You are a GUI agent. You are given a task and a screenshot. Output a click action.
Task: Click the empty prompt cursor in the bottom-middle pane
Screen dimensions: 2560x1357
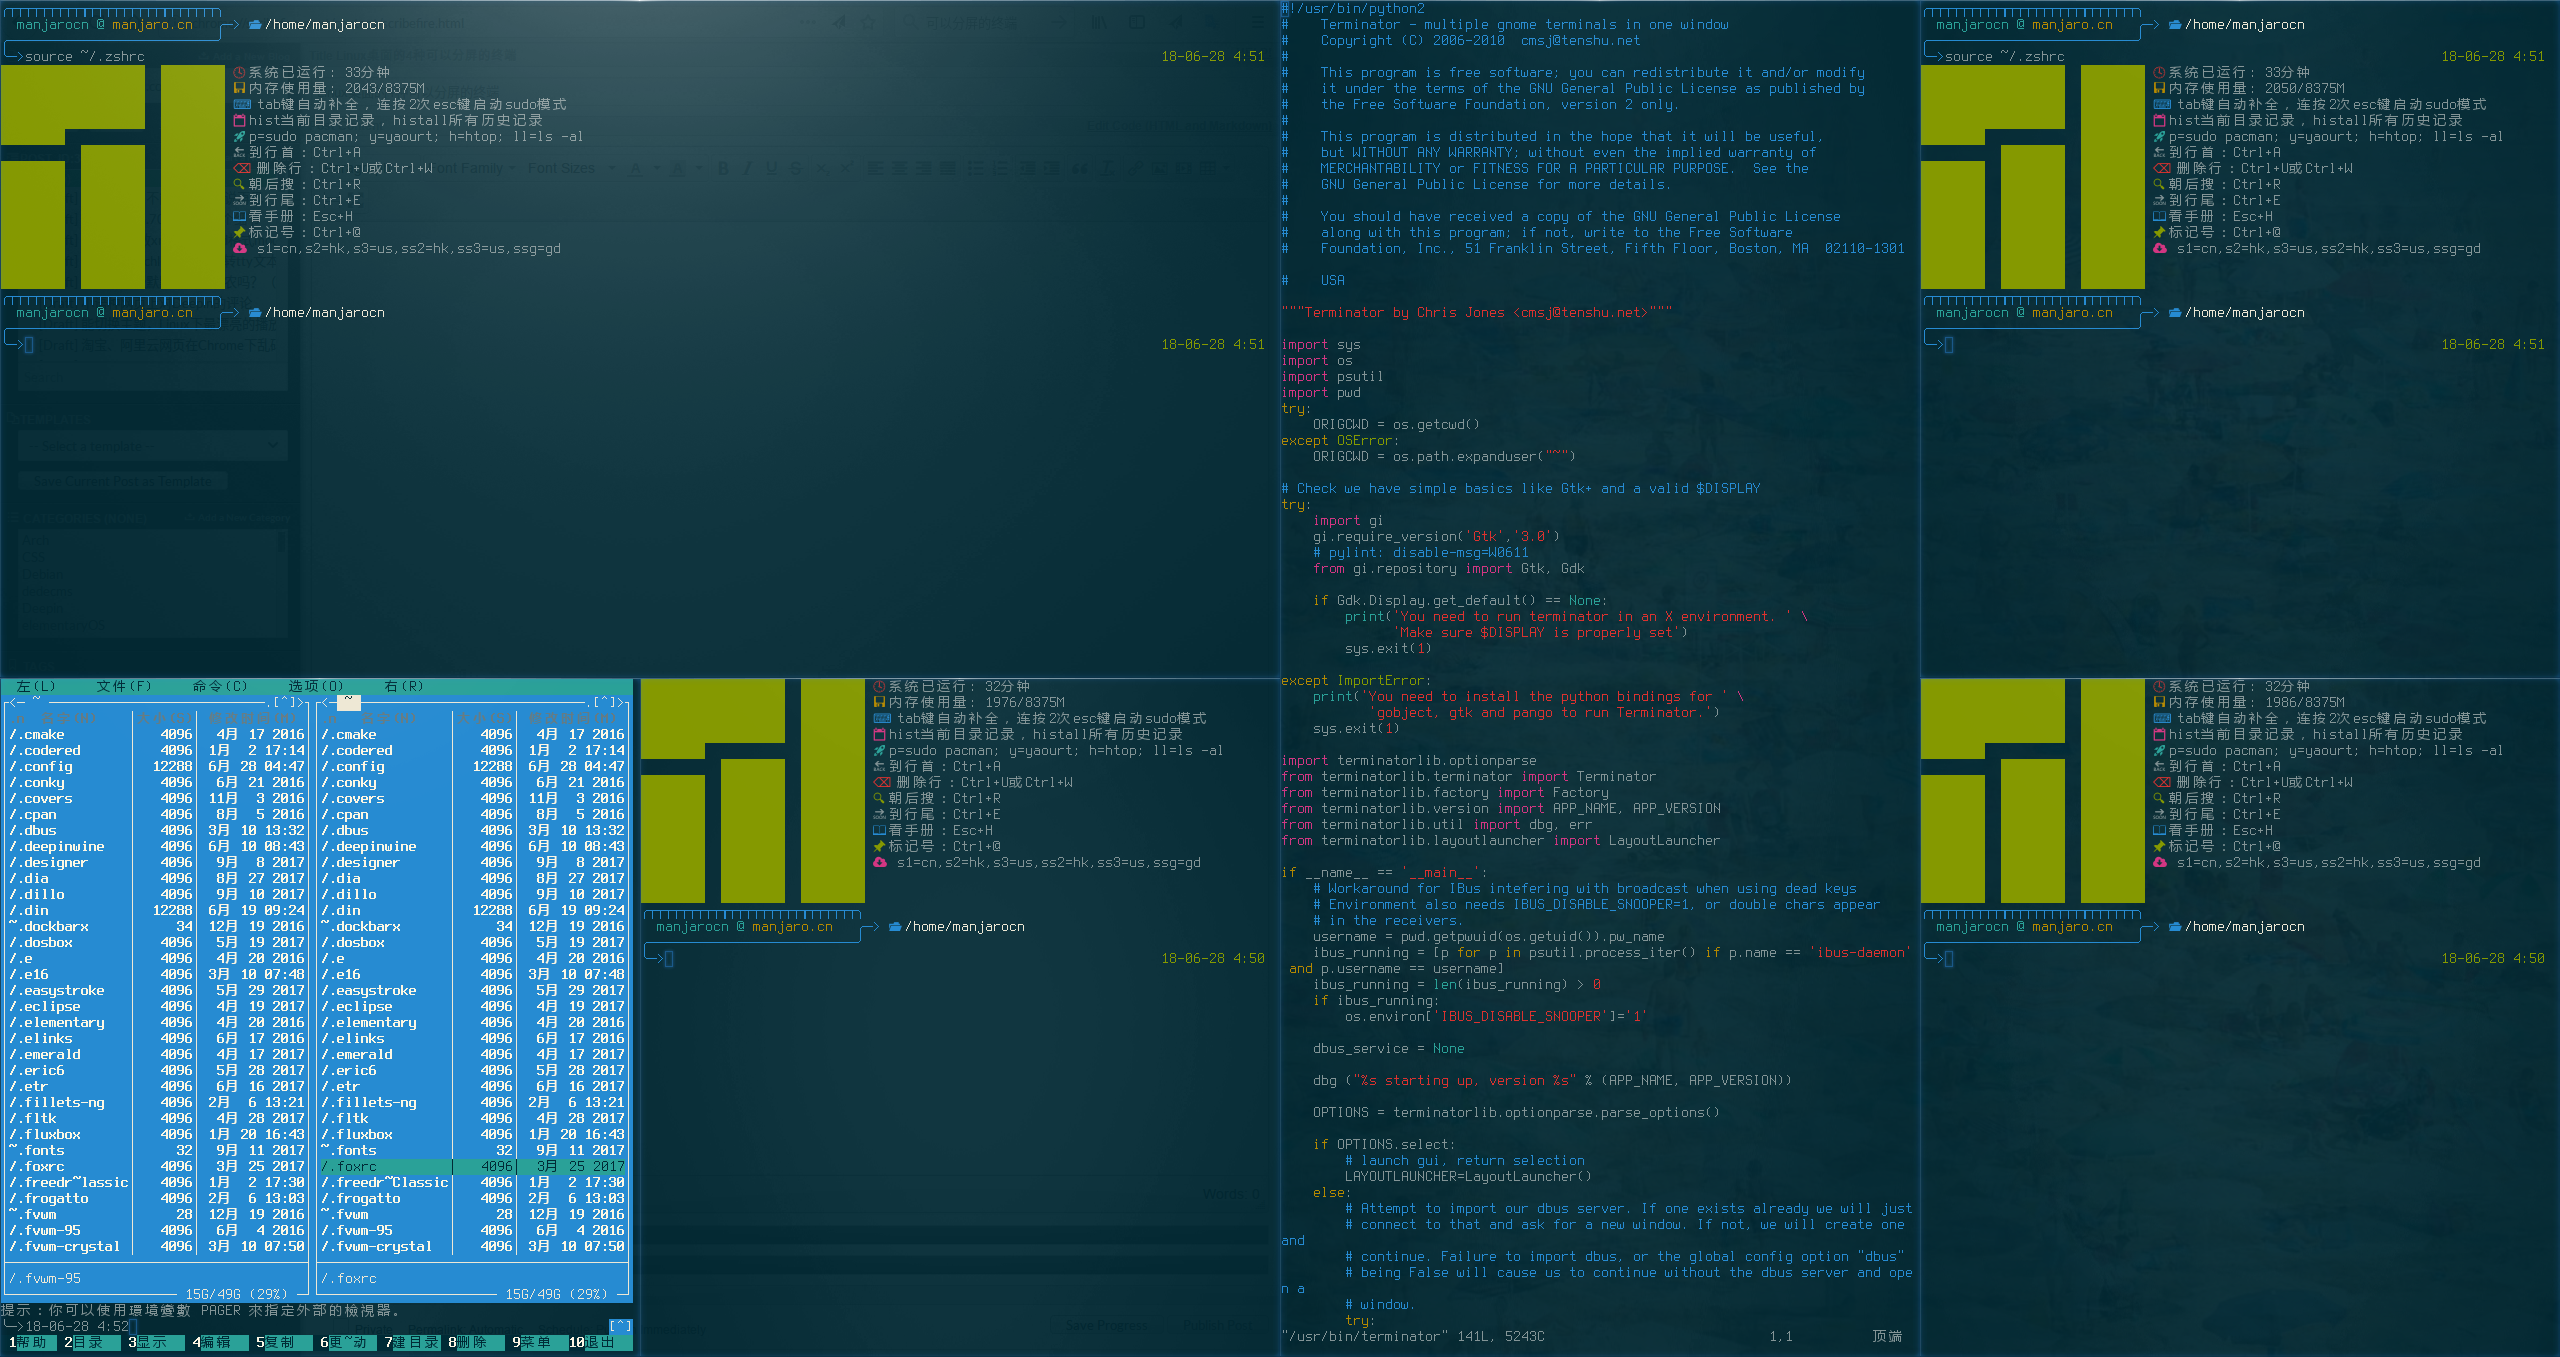pyautogui.click(x=669, y=958)
